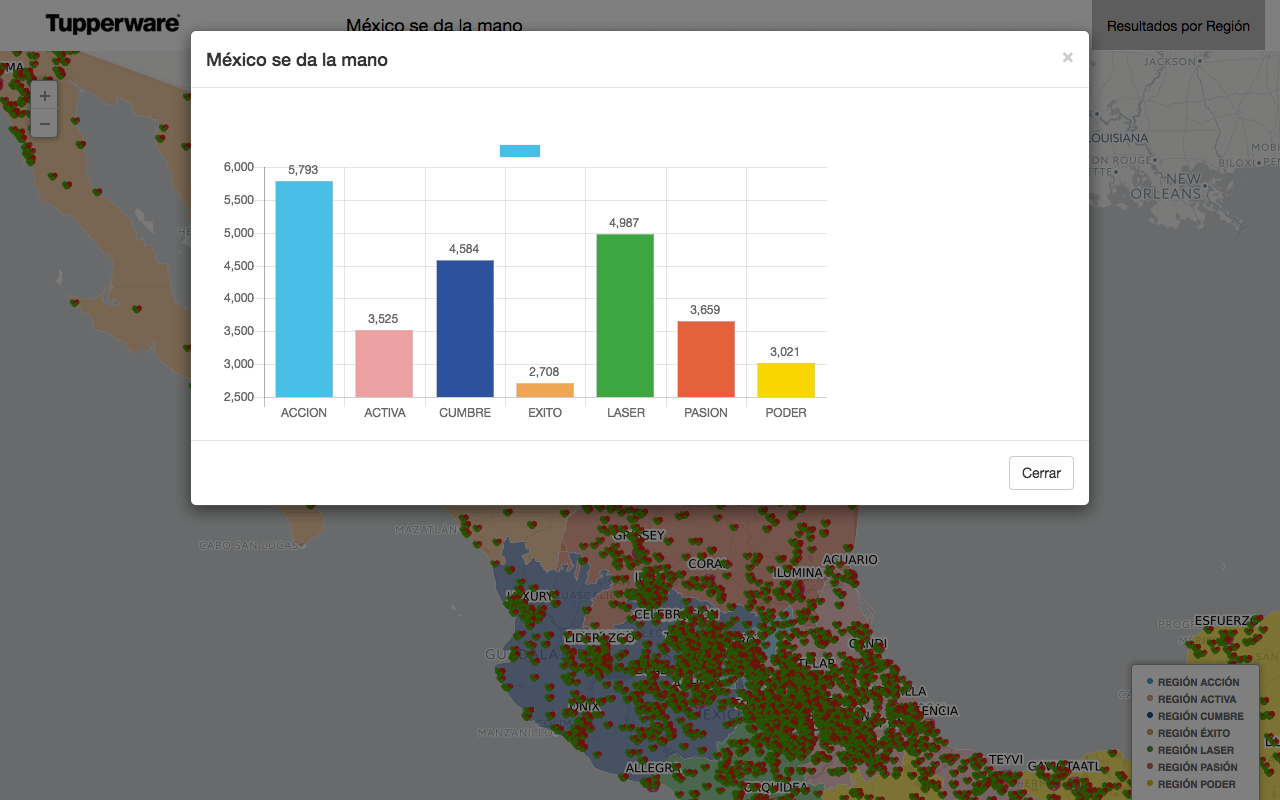This screenshot has height=800, width=1280.
Task: Click the Cerrar button
Action: [1041, 473]
